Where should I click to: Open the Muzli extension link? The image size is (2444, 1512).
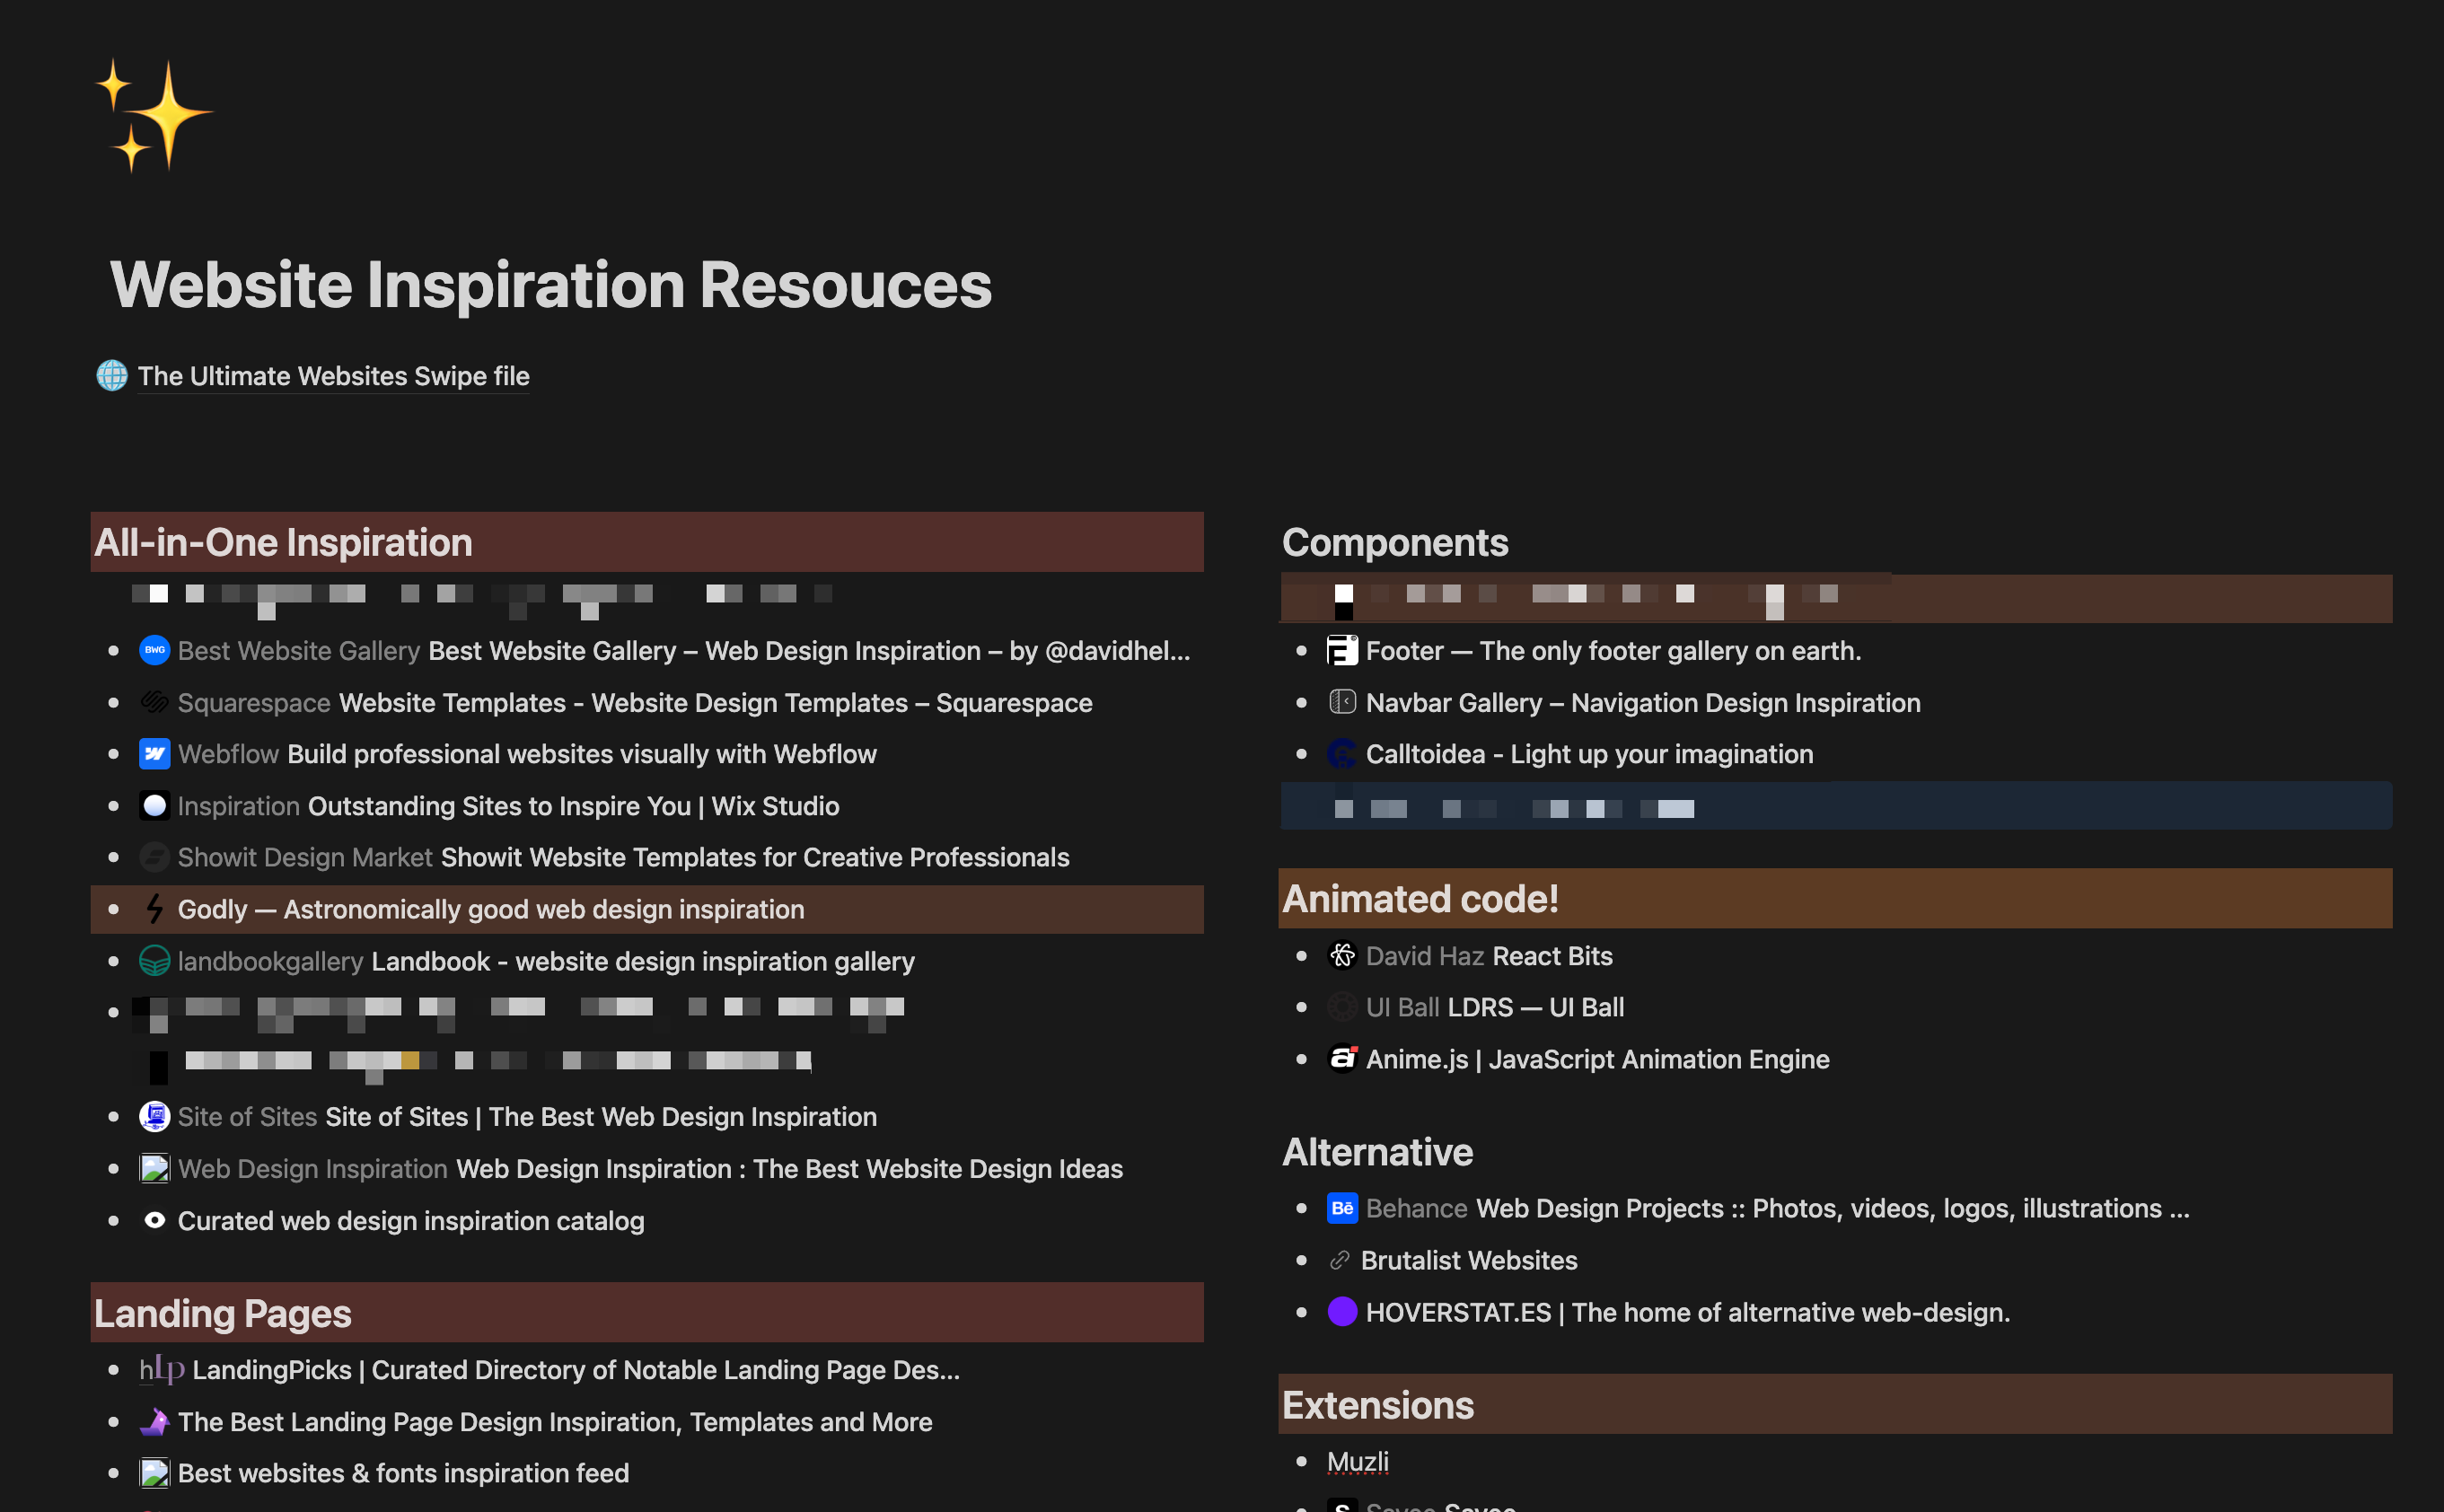click(1357, 1461)
